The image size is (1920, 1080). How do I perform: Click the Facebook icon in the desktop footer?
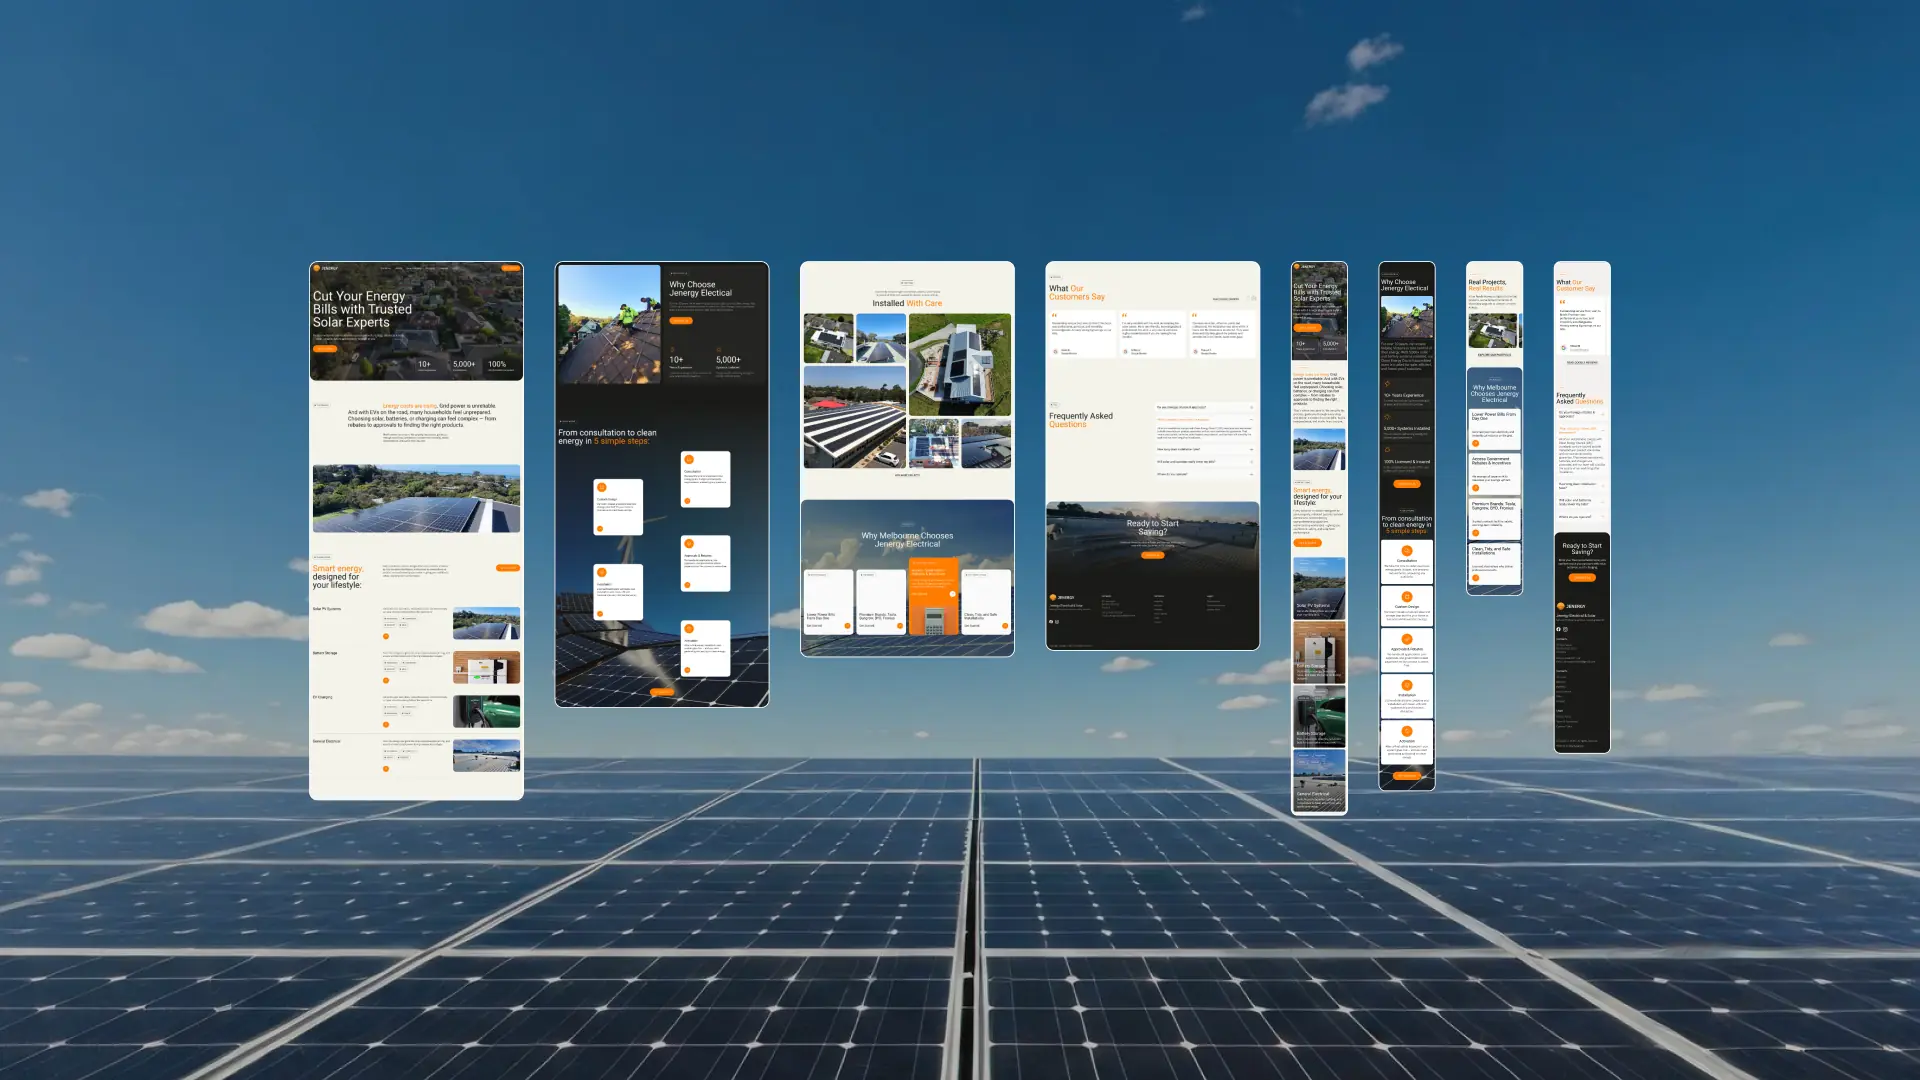coord(1051,622)
